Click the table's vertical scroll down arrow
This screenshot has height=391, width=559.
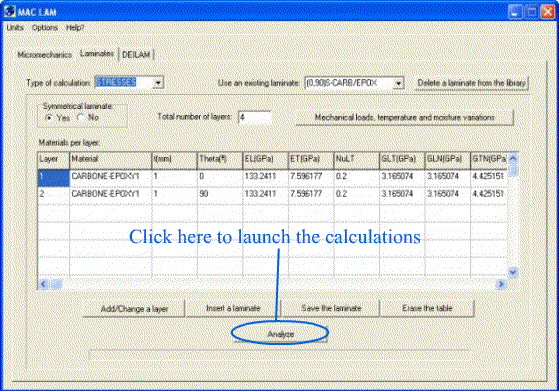pos(513,272)
